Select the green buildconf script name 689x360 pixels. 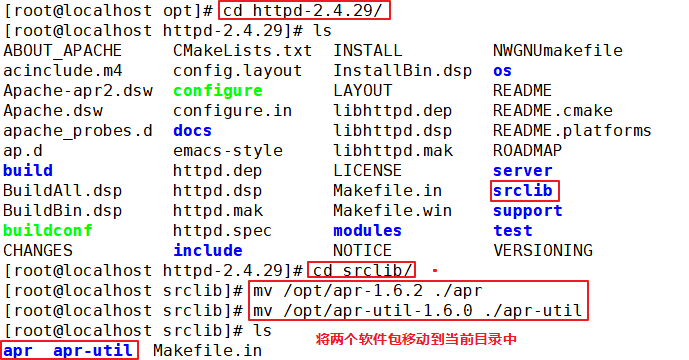[x=48, y=231]
